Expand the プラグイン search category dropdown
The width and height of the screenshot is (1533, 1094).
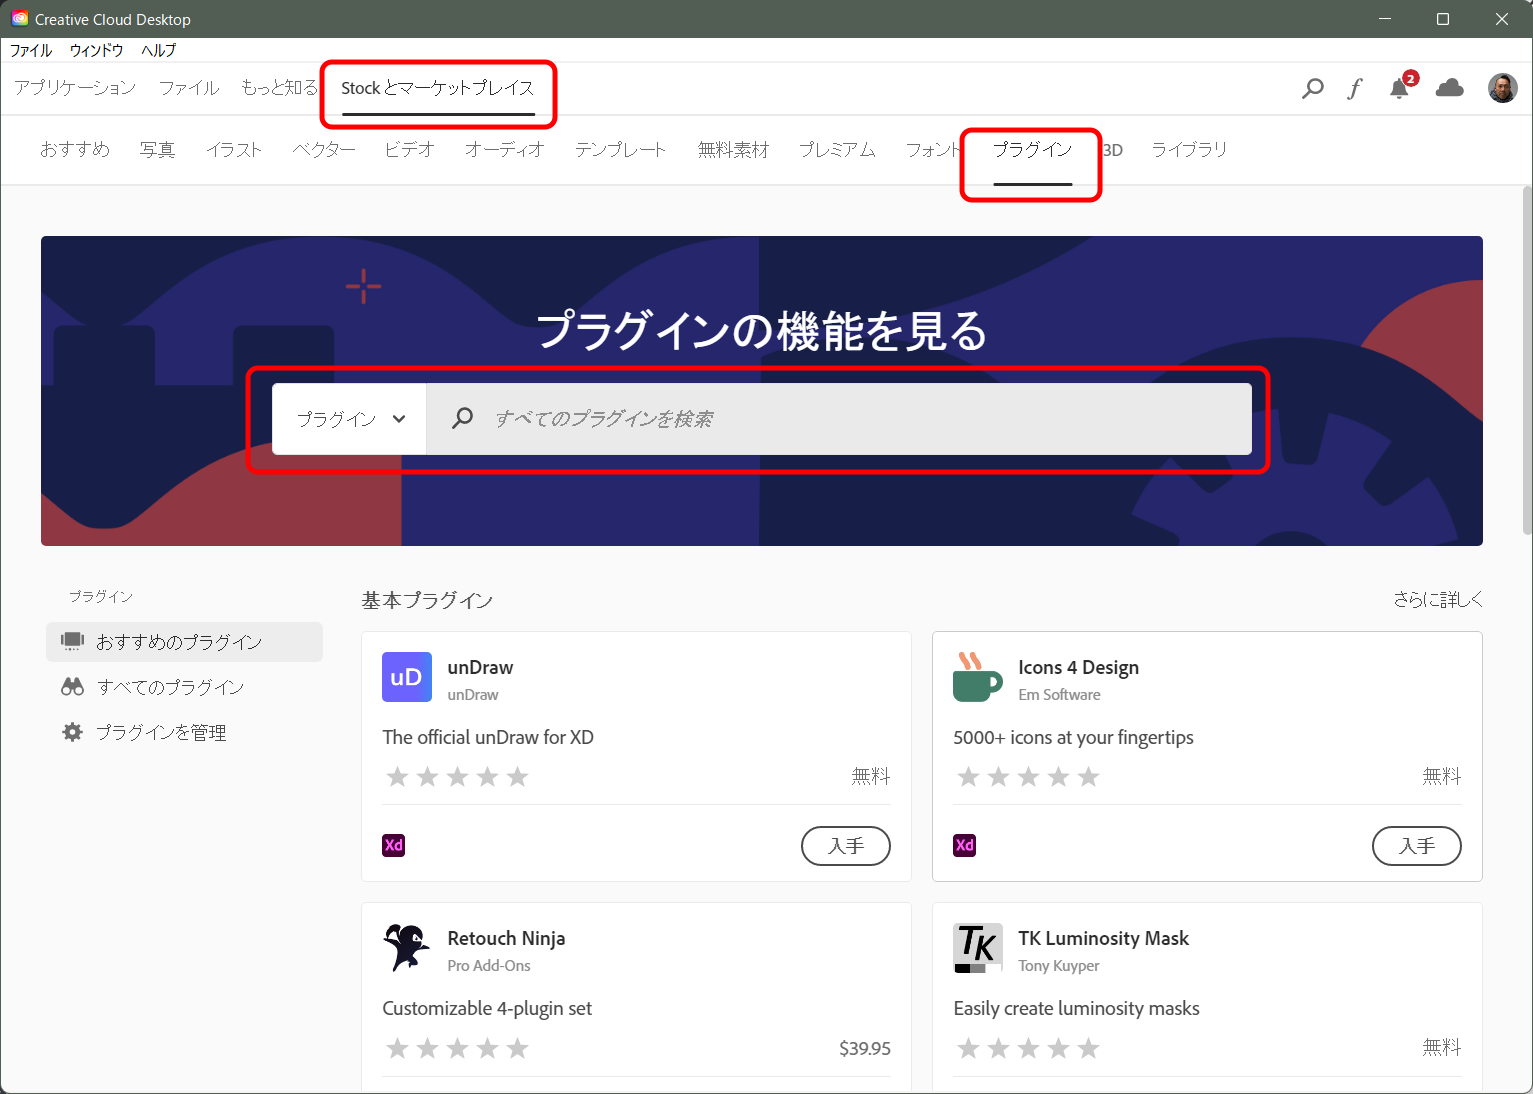tap(349, 419)
